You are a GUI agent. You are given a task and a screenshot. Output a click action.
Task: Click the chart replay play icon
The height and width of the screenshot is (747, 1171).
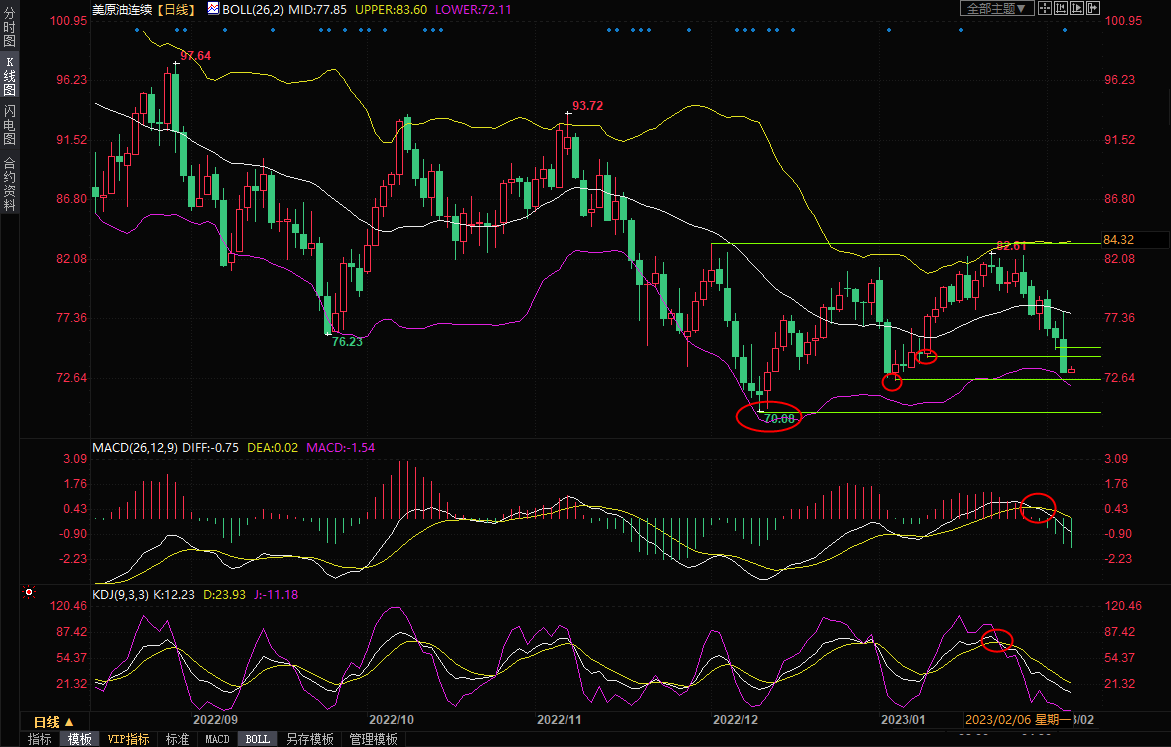click(1076, 8)
